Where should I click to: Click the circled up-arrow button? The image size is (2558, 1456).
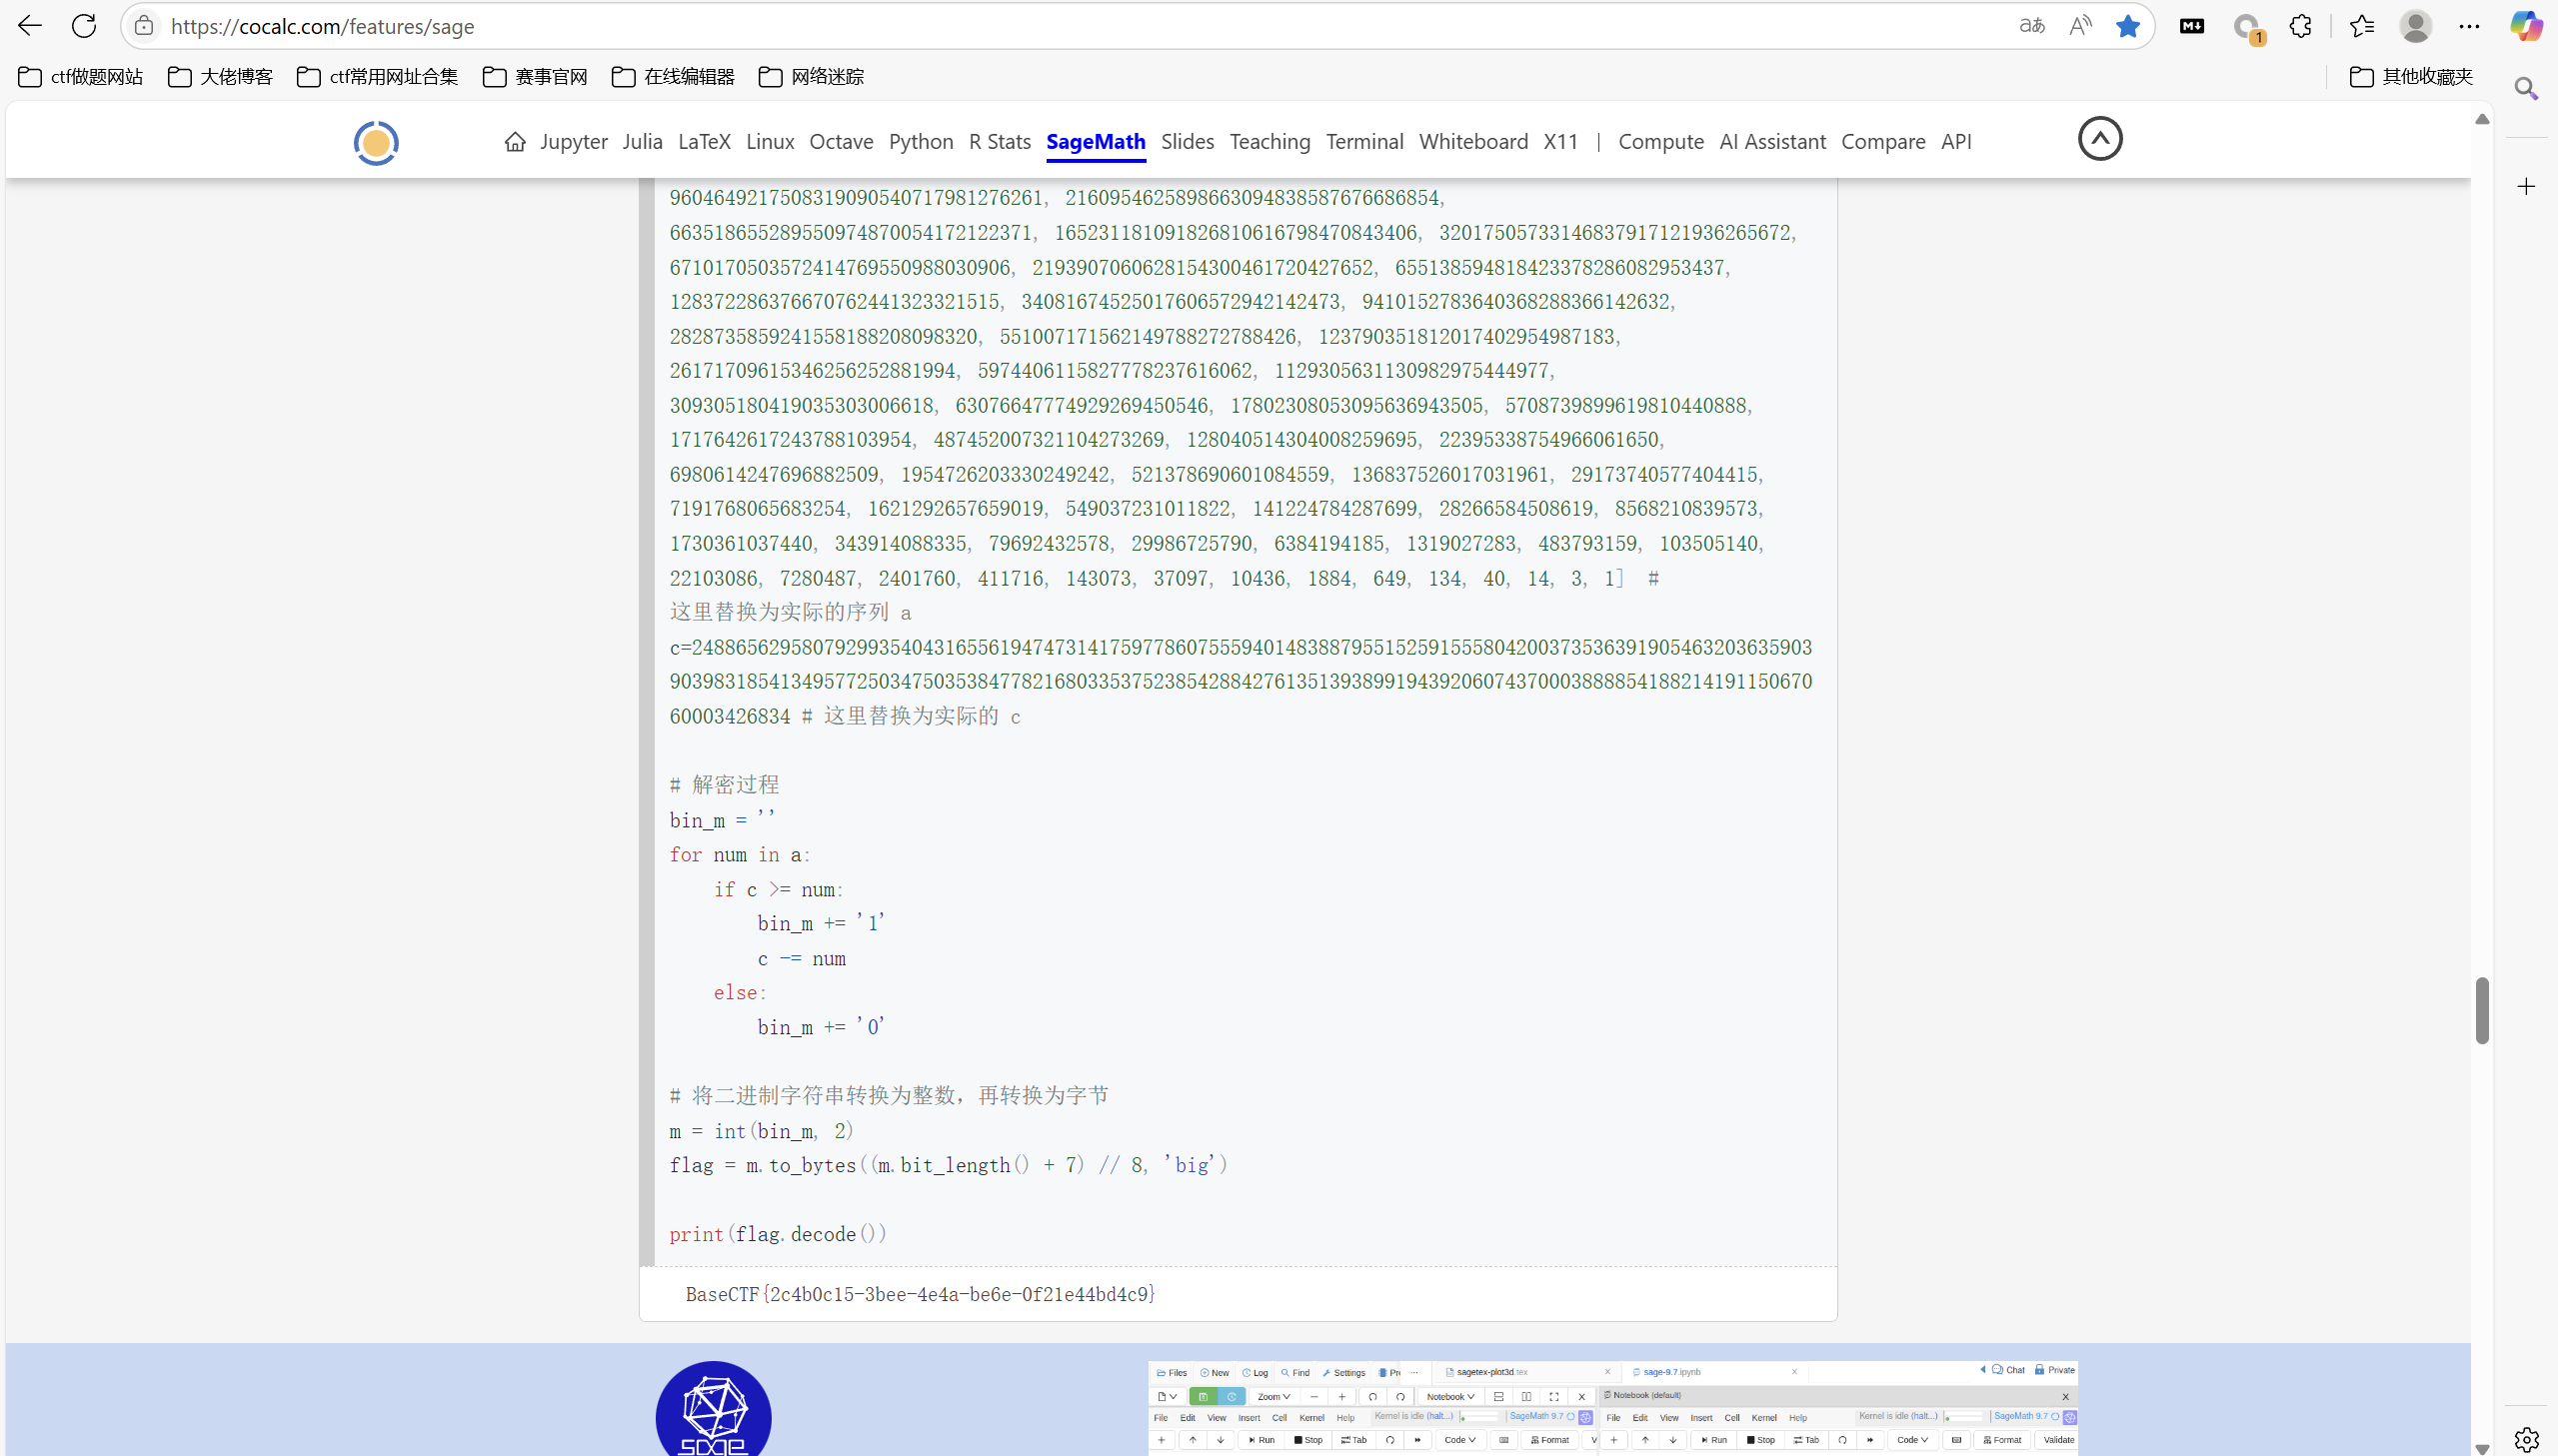tap(2100, 139)
